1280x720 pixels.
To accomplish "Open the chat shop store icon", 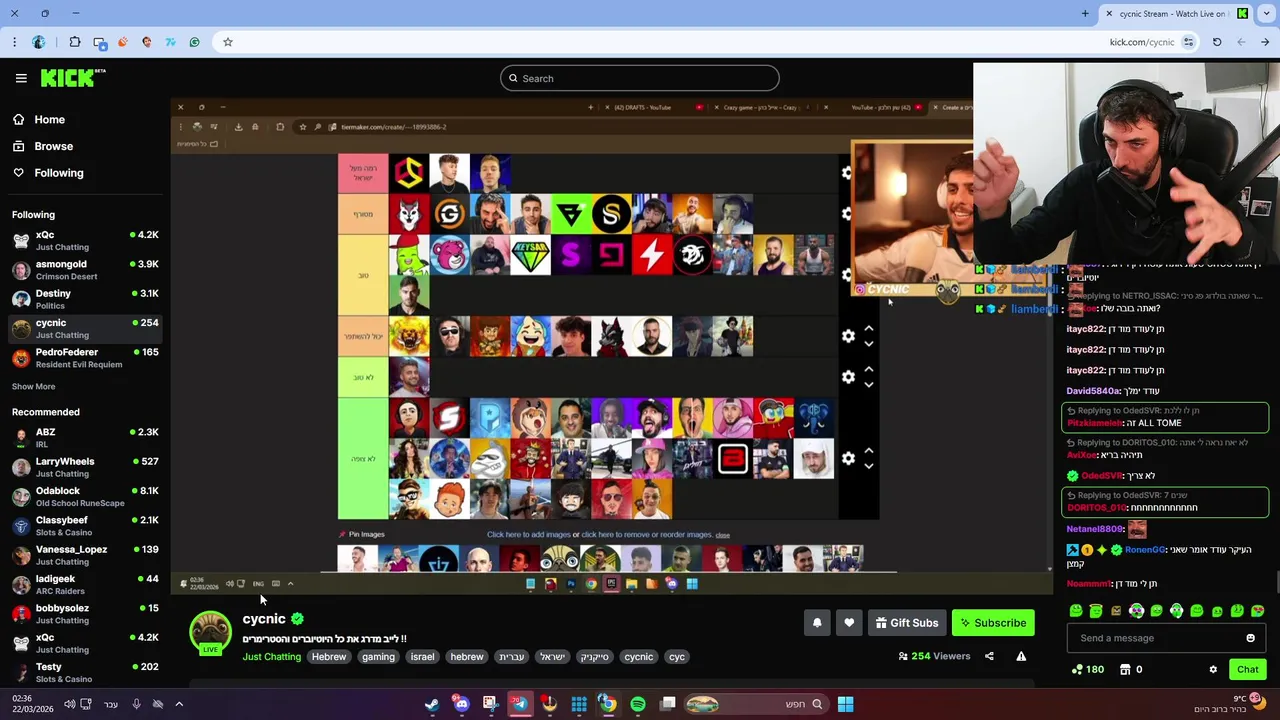I will pos(1125,670).
